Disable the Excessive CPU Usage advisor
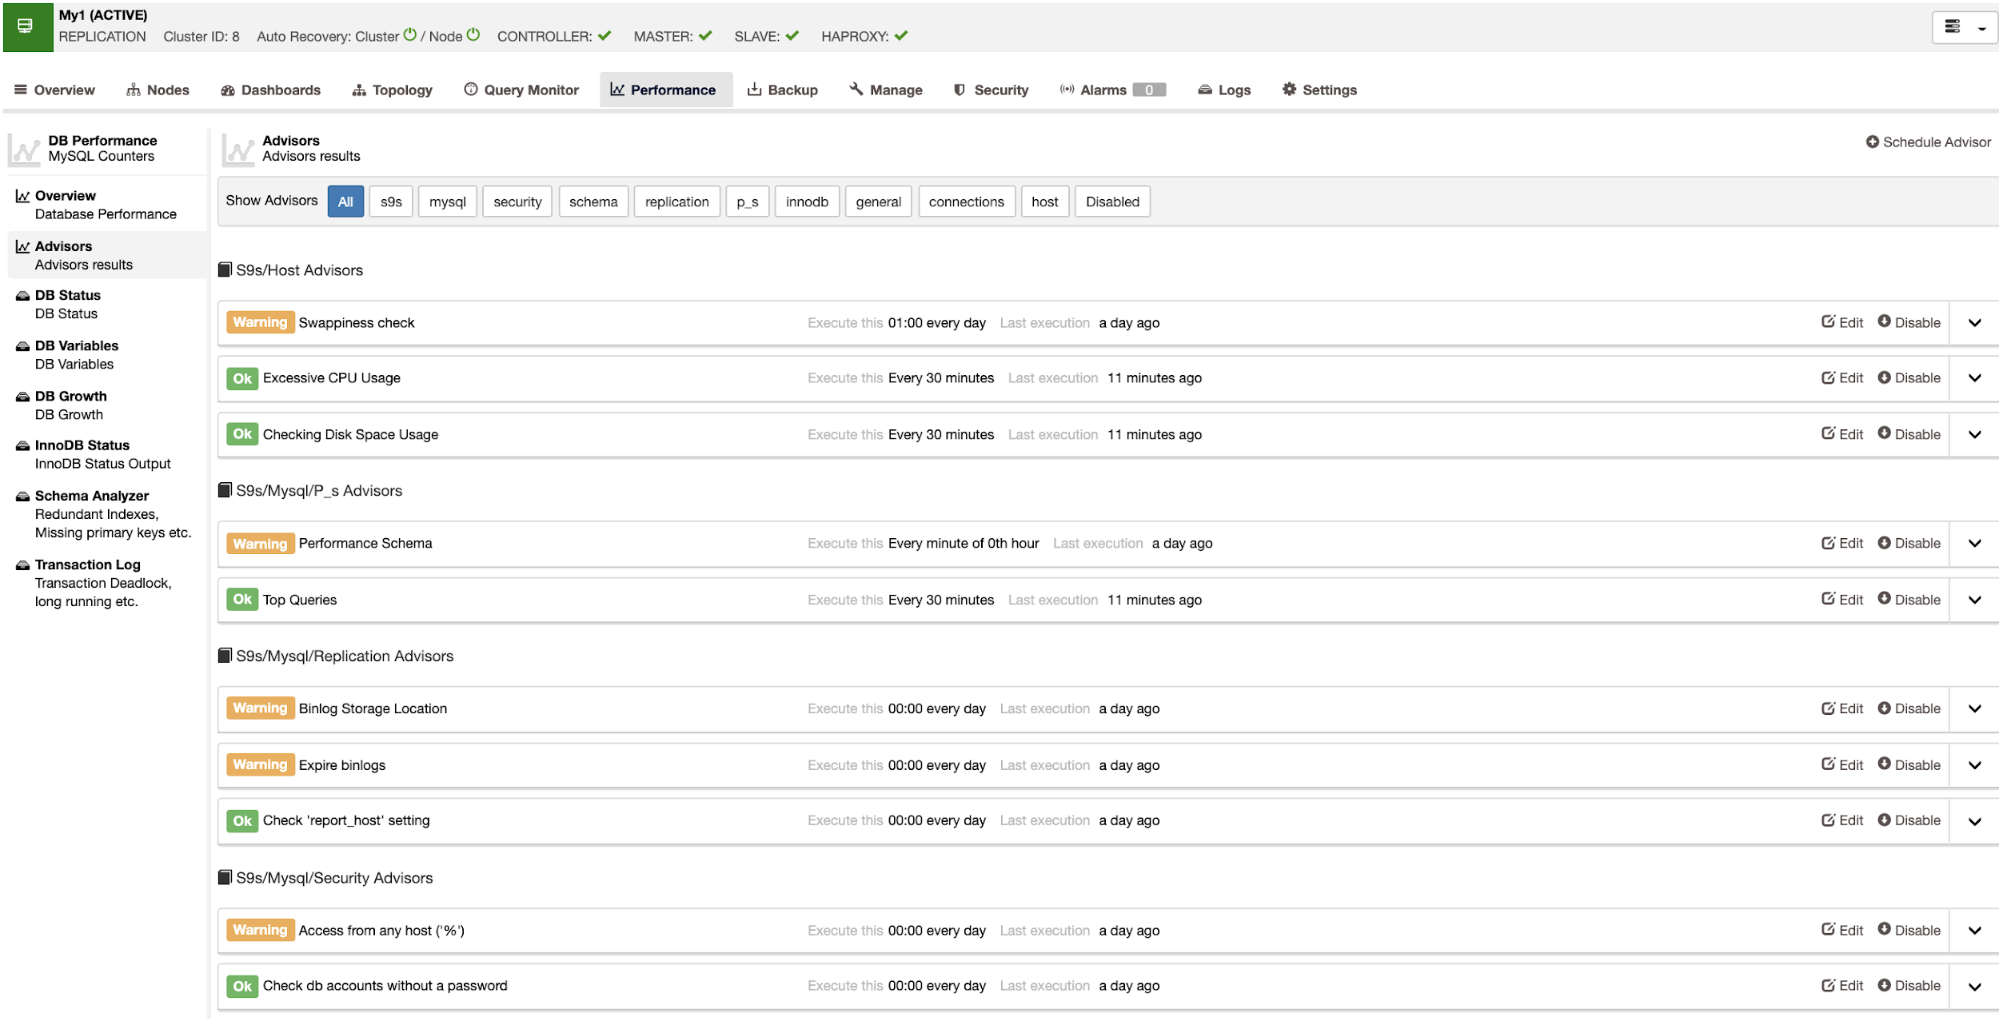This screenshot has height=1020, width=1999. 1909,378
